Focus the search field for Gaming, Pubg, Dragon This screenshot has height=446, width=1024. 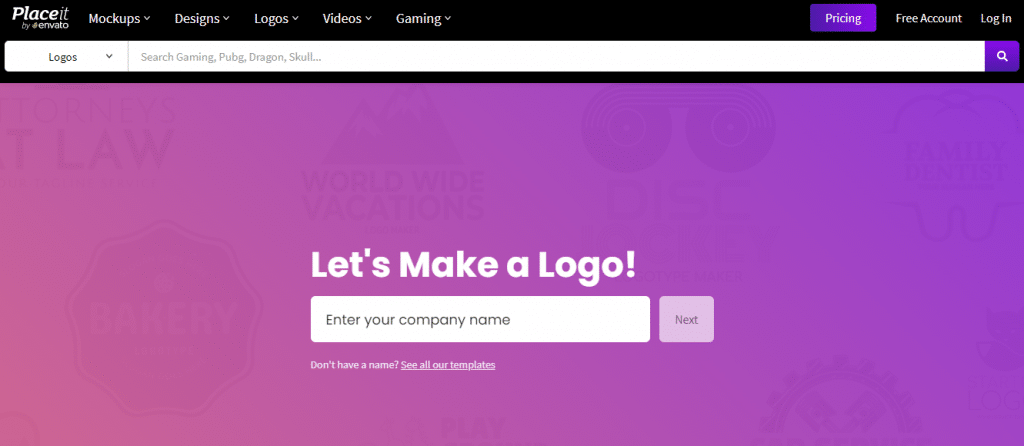[556, 57]
